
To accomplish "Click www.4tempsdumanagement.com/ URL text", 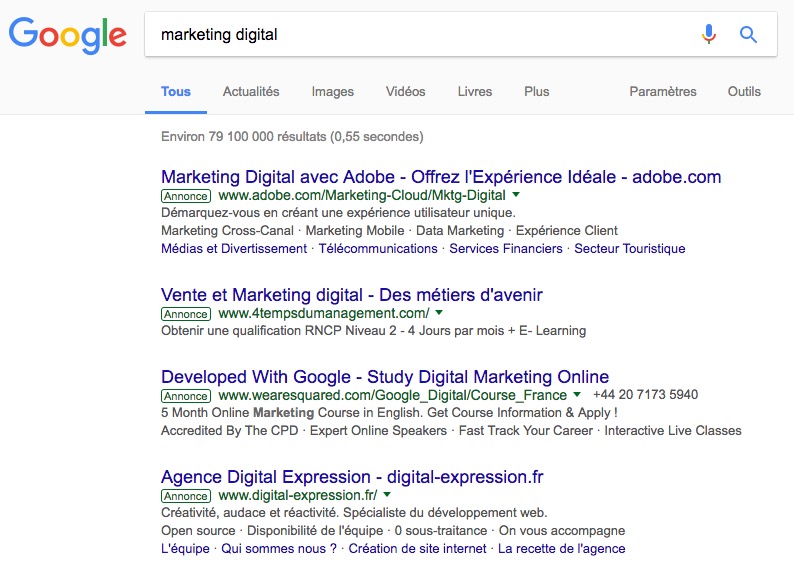I will pyautogui.click(x=324, y=314).
